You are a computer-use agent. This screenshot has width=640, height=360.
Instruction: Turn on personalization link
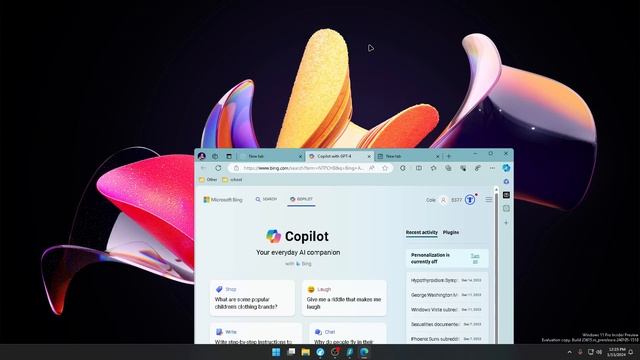point(475,258)
